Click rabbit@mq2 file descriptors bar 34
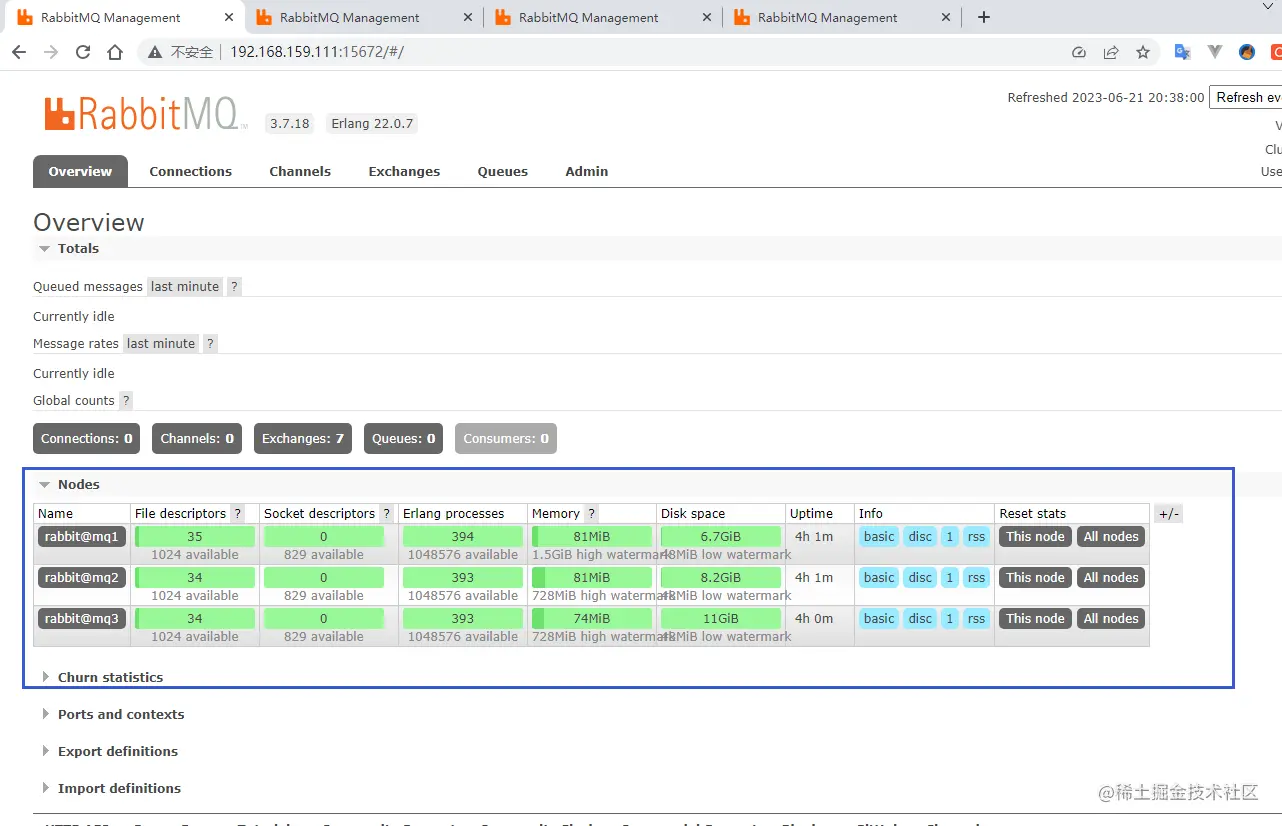1282x826 pixels. [195, 578]
